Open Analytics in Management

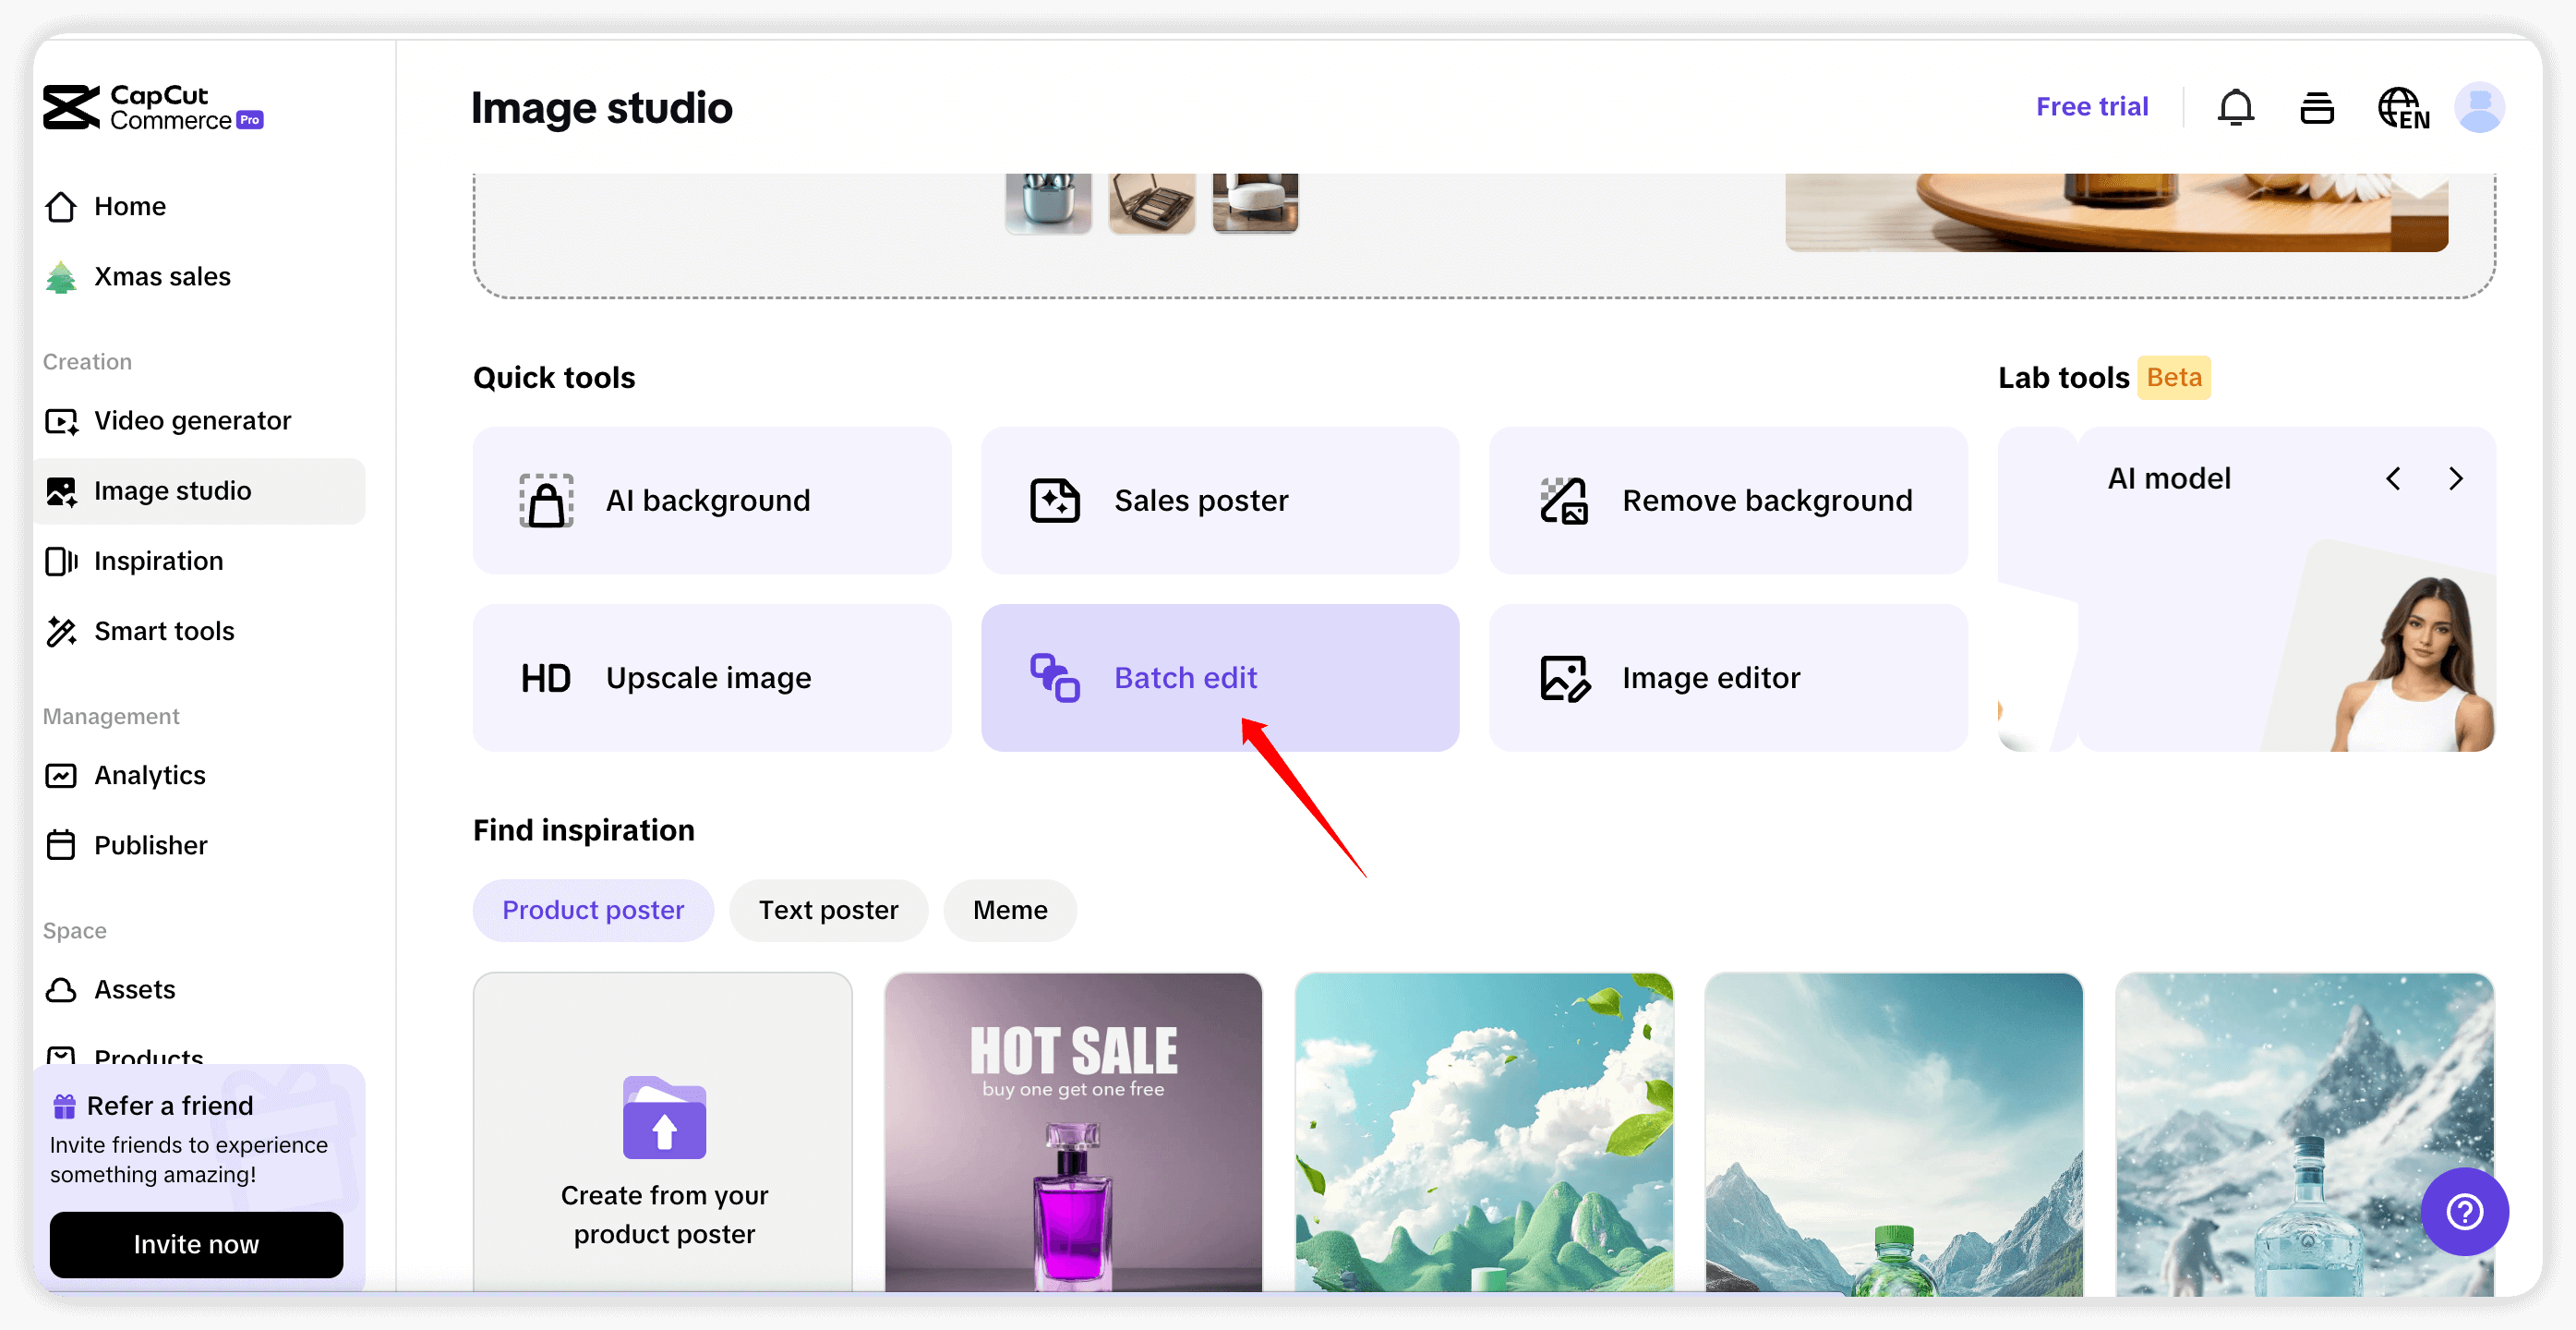pyautogui.click(x=200, y=775)
